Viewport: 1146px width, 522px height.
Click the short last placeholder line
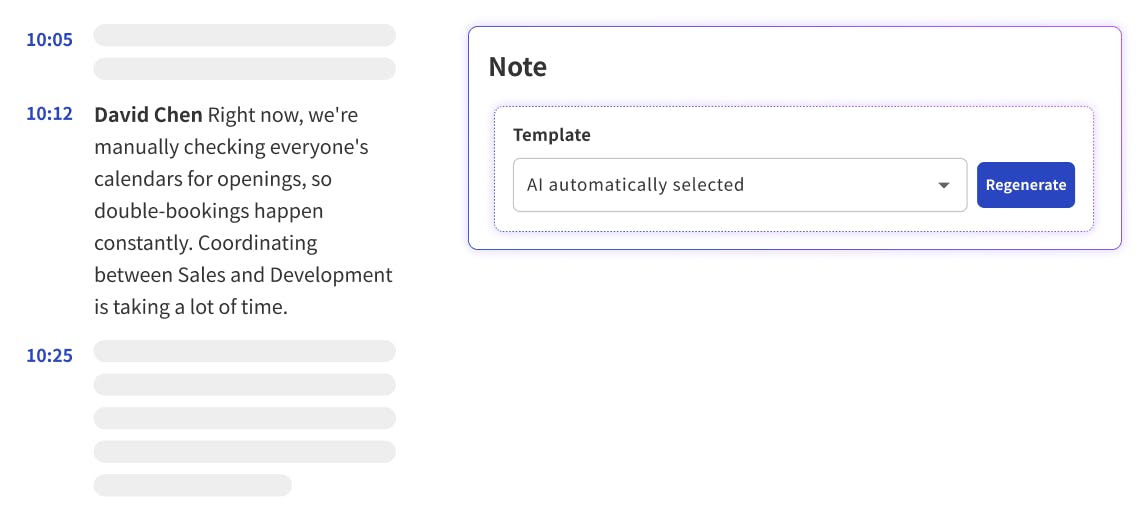pyautogui.click(x=192, y=485)
